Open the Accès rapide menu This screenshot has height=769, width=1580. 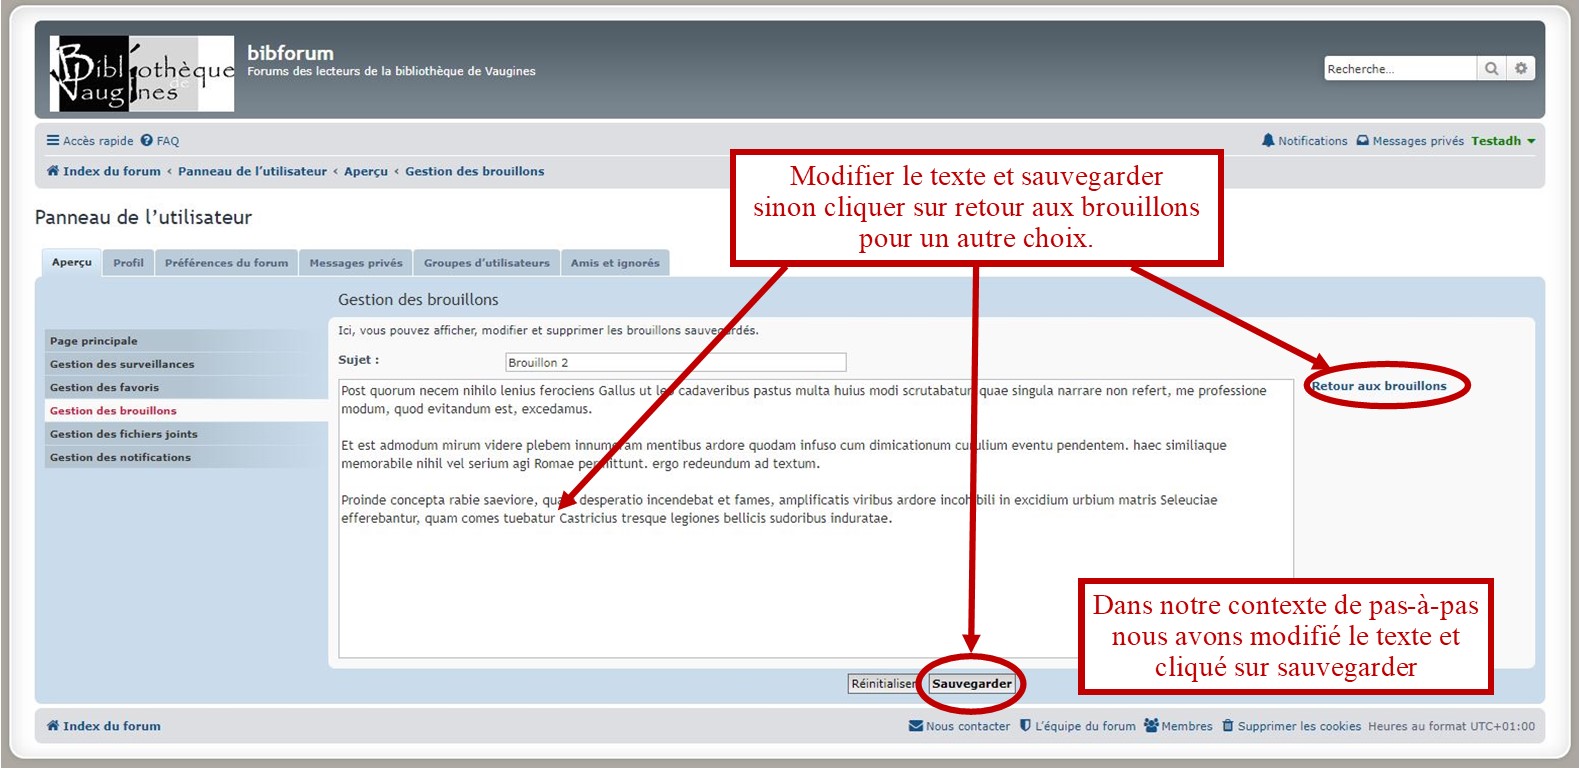pyautogui.click(x=90, y=141)
